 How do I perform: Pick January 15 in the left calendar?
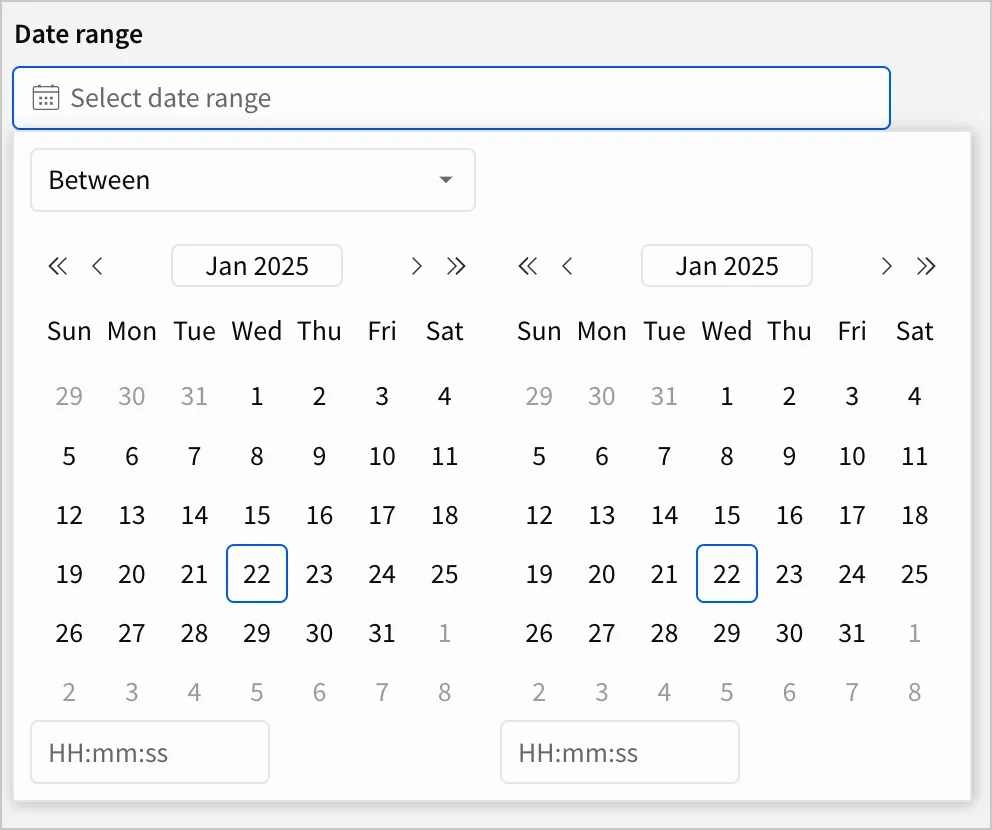click(257, 515)
